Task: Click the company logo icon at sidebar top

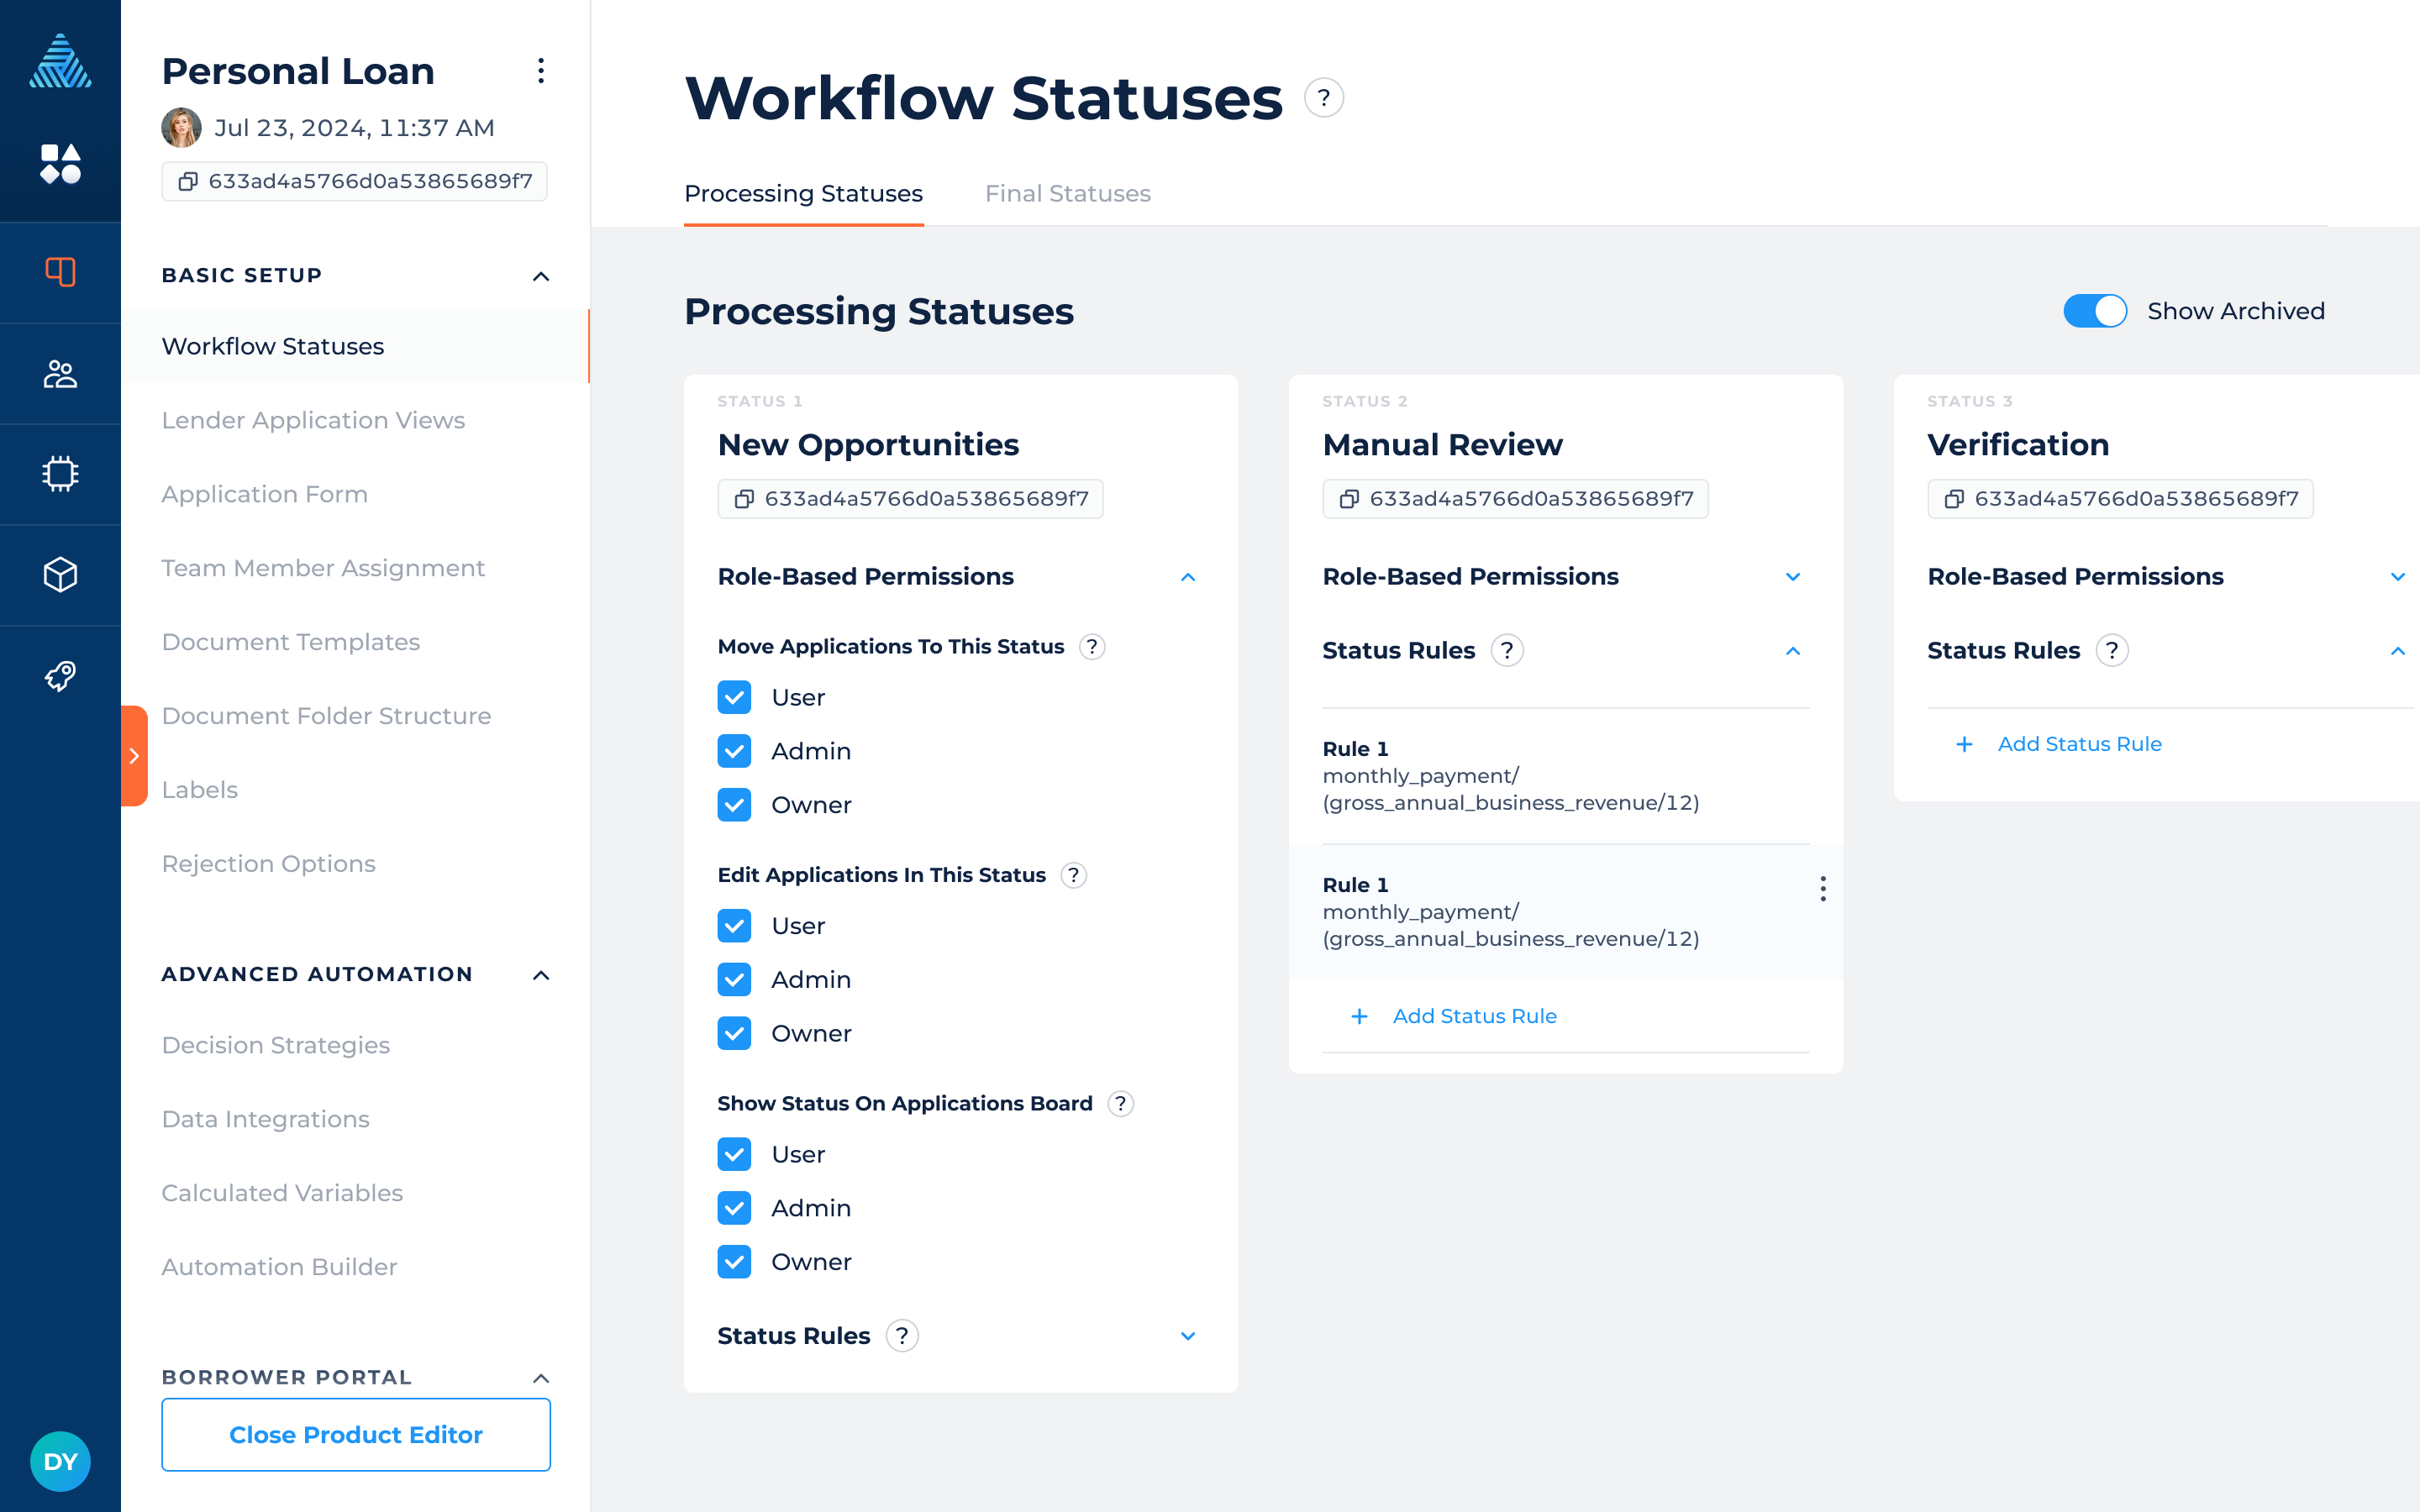Action: click(60, 60)
